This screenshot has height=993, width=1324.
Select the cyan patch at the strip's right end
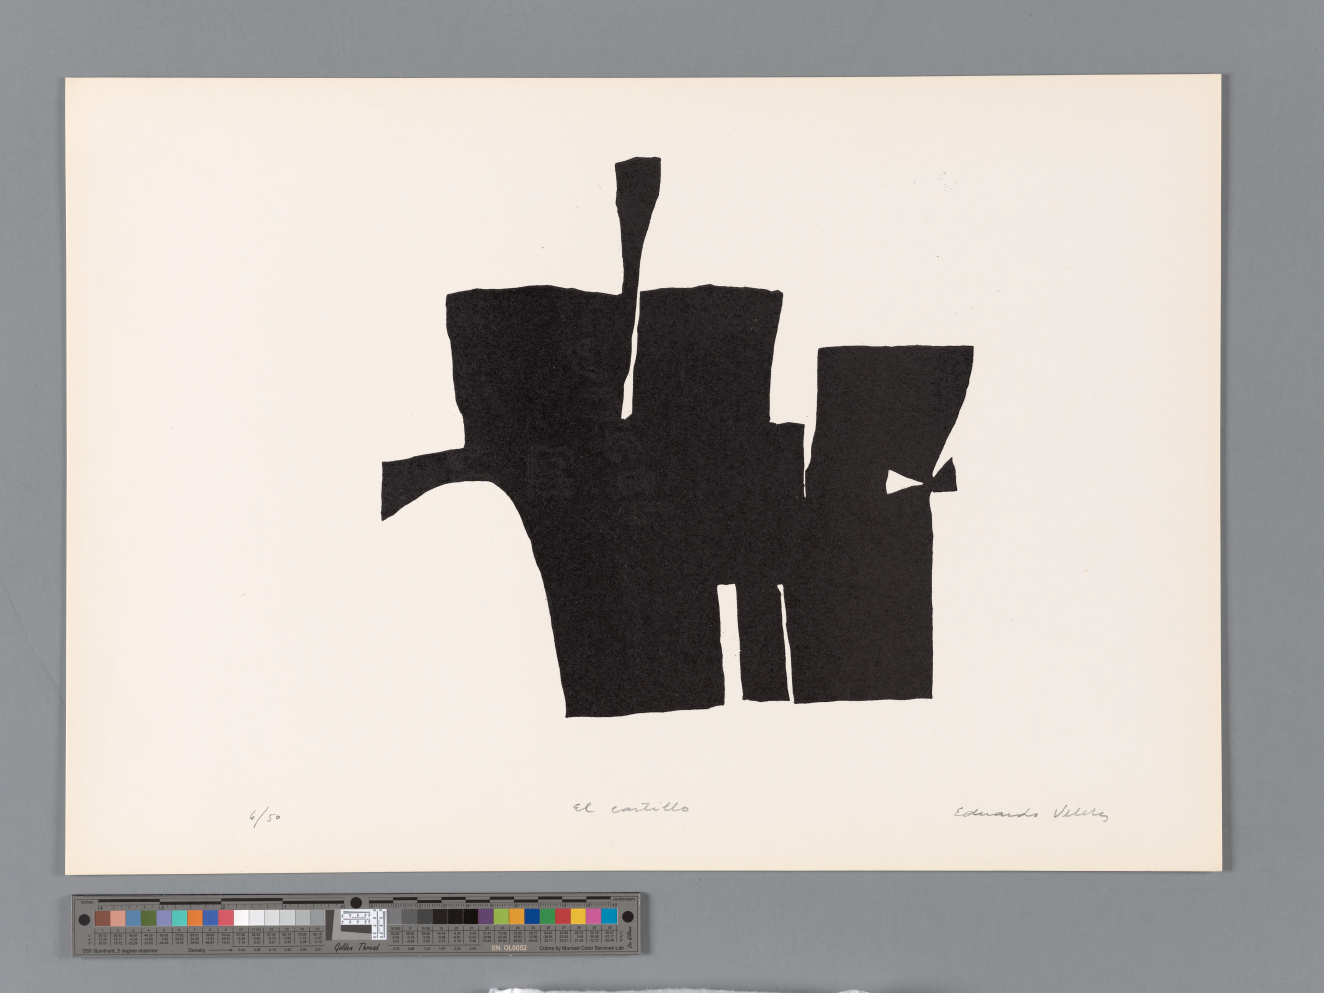(x=609, y=916)
